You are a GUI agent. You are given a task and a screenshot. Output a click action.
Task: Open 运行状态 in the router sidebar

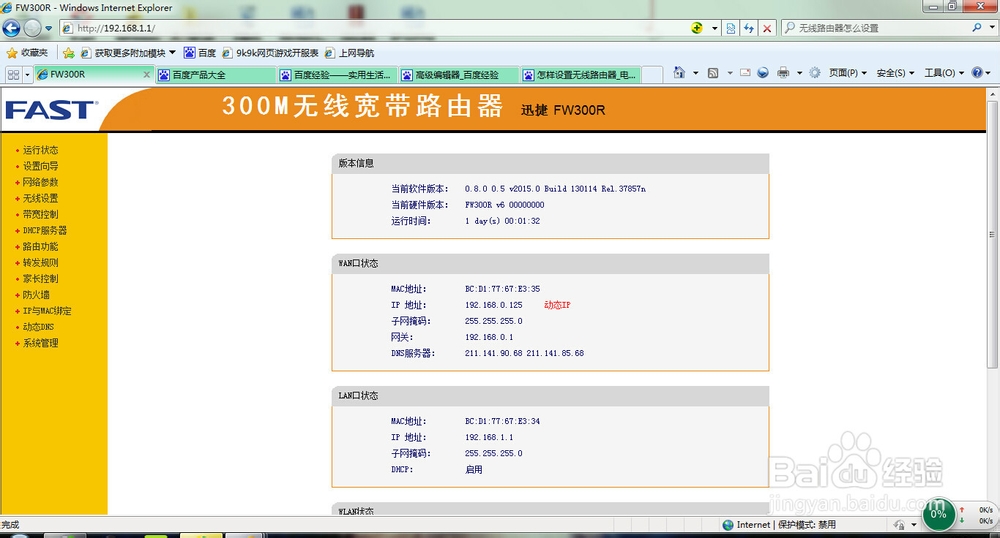point(40,150)
